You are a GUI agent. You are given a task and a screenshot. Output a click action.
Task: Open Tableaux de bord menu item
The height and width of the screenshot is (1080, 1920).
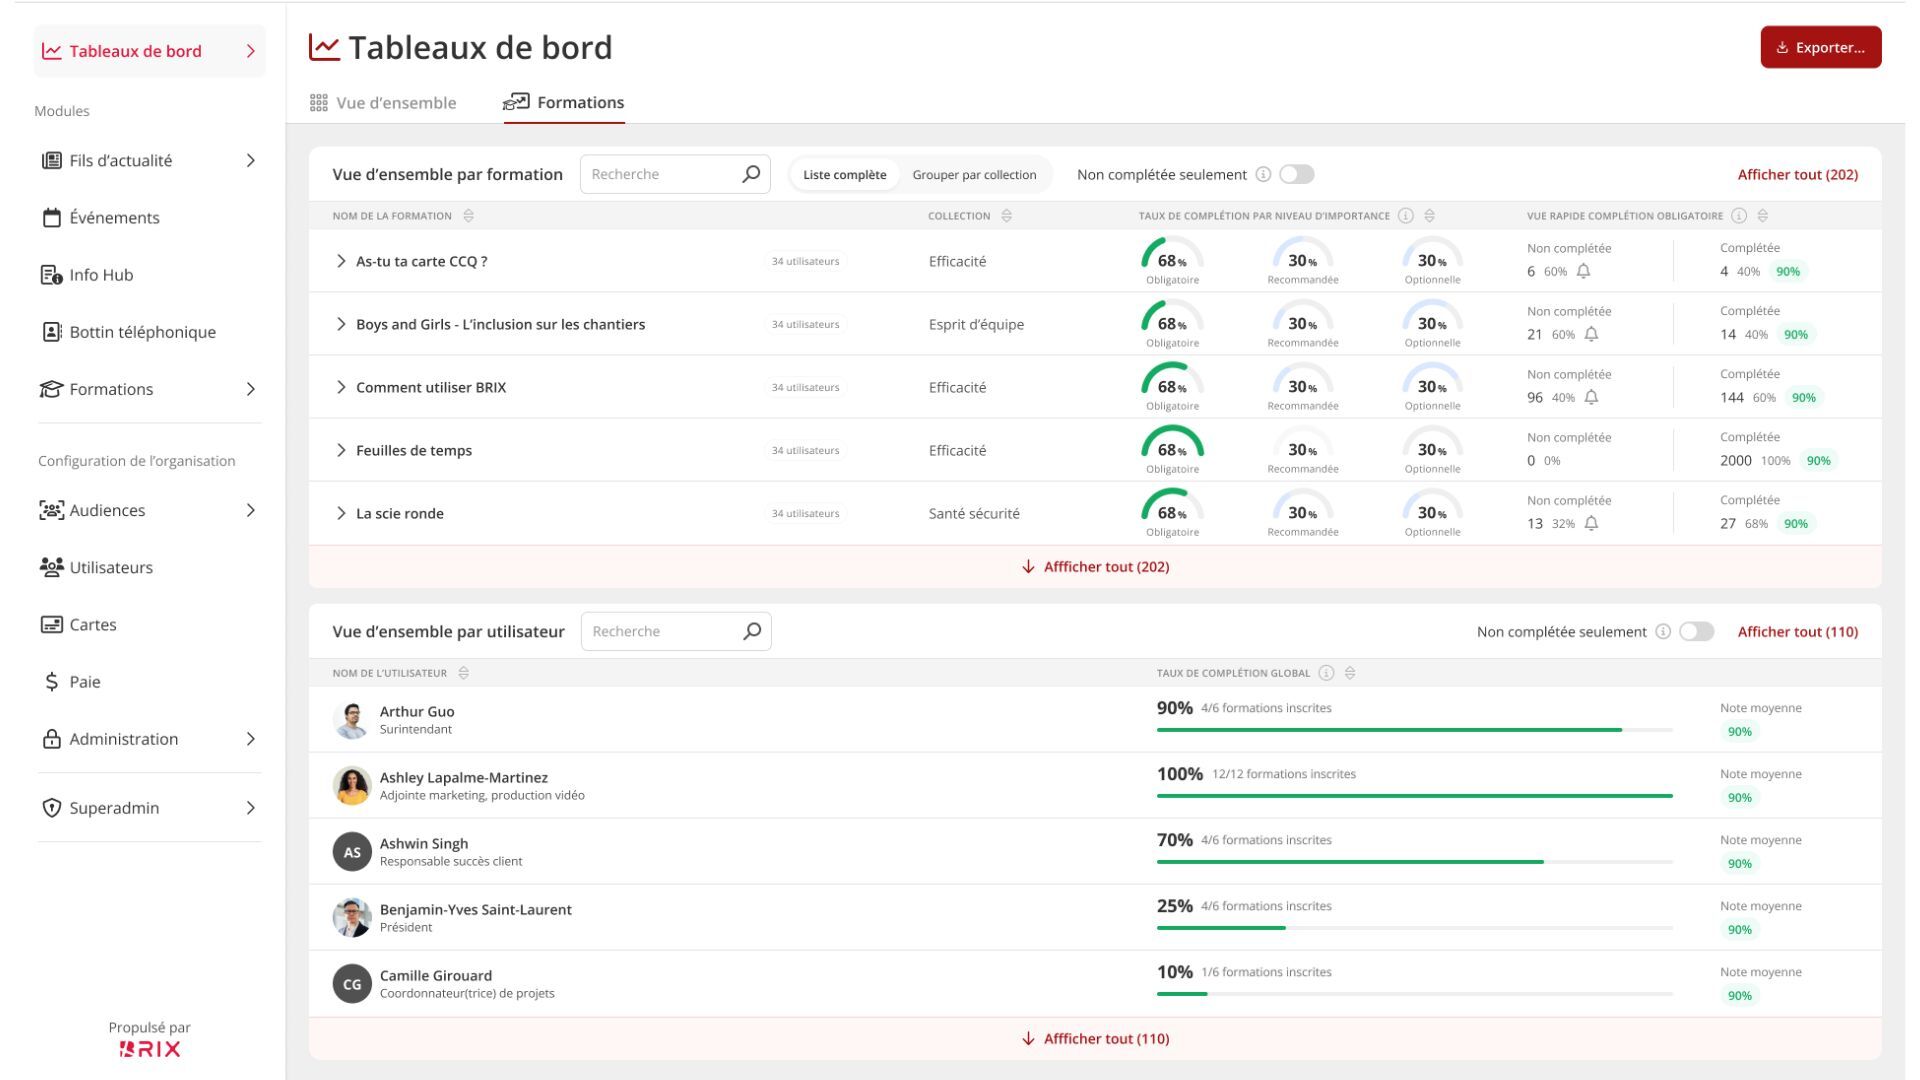150,51
